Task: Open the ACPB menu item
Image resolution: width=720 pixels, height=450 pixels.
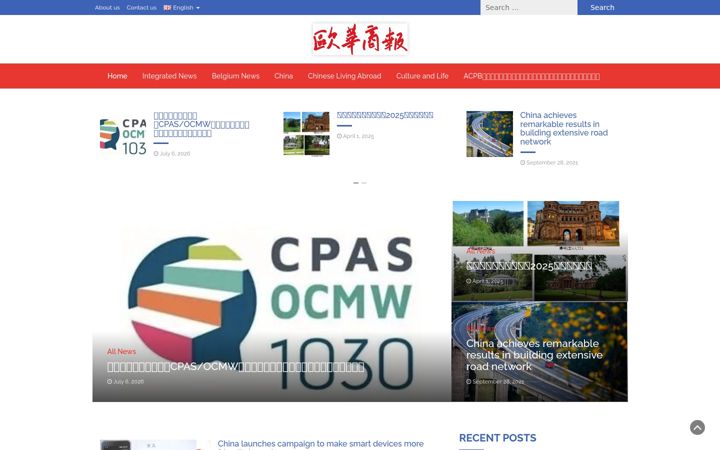Action: tap(531, 76)
